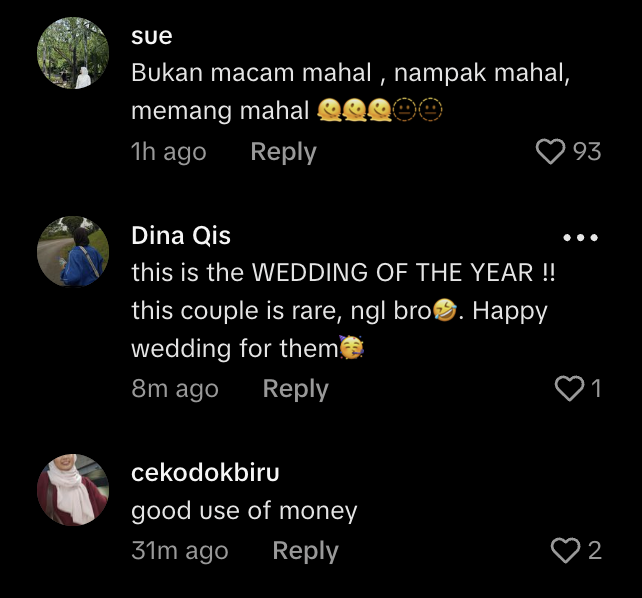Tap the username sue
The width and height of the screenshot is (642, 598).
pyautogui.click(x=152, y=36)
